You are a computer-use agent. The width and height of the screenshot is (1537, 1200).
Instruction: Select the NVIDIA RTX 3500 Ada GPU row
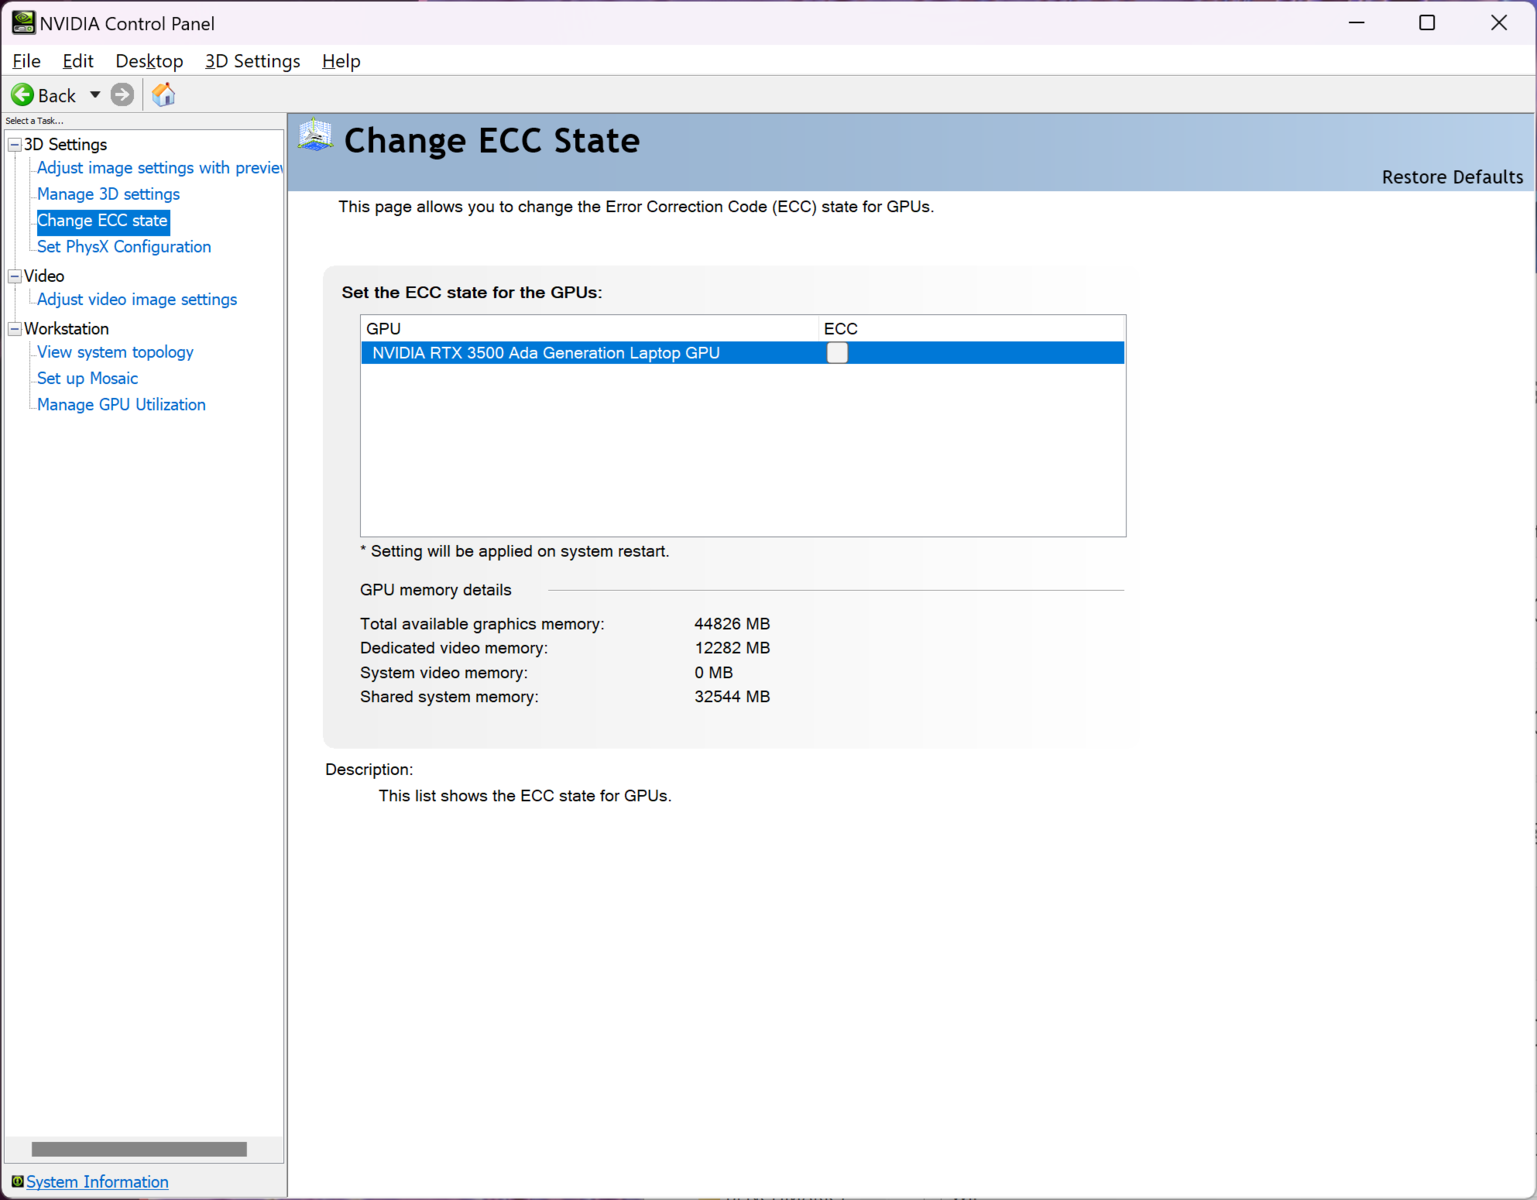coord(743,353)
